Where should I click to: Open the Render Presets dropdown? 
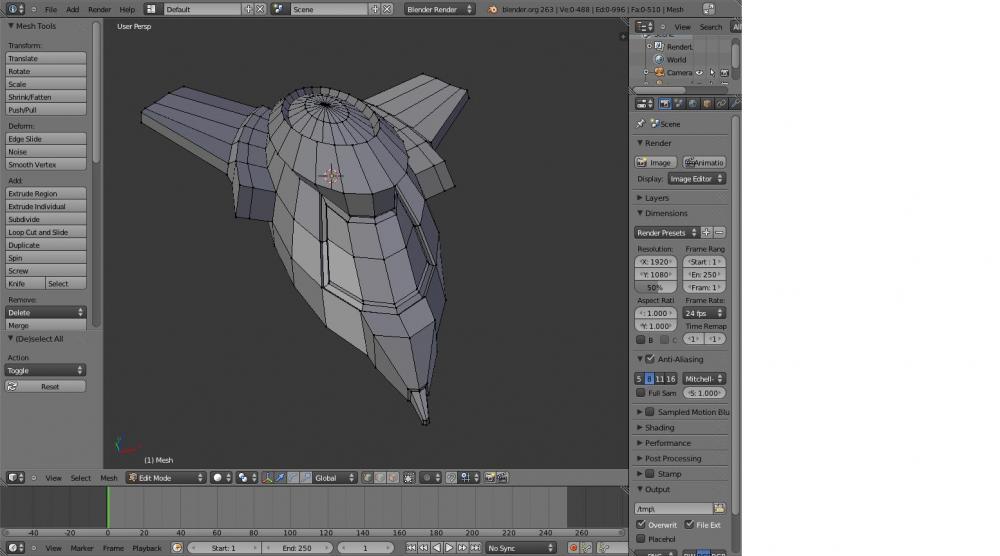[666, 233]
